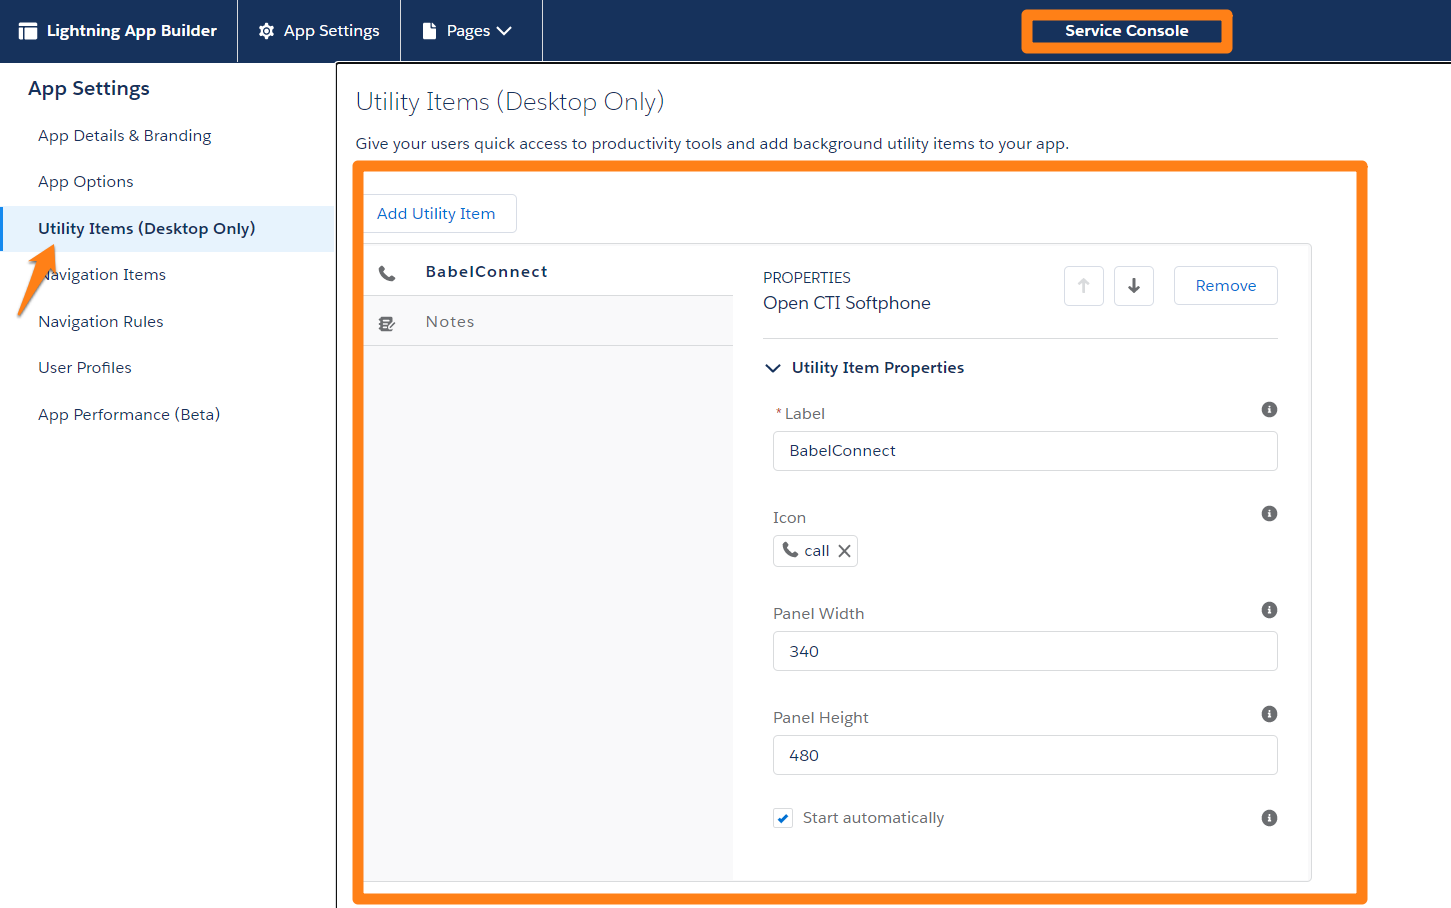This screenshot has width=1451, height=908.
Task: Click the Add Utility Item button
Action: (436, 214)
